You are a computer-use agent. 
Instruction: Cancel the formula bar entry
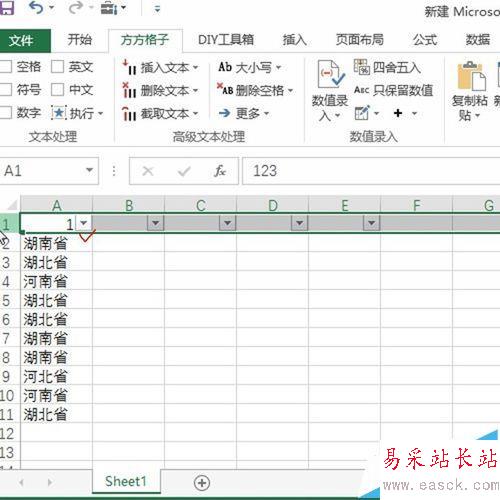pyautogui.click(x=148, y=171)
